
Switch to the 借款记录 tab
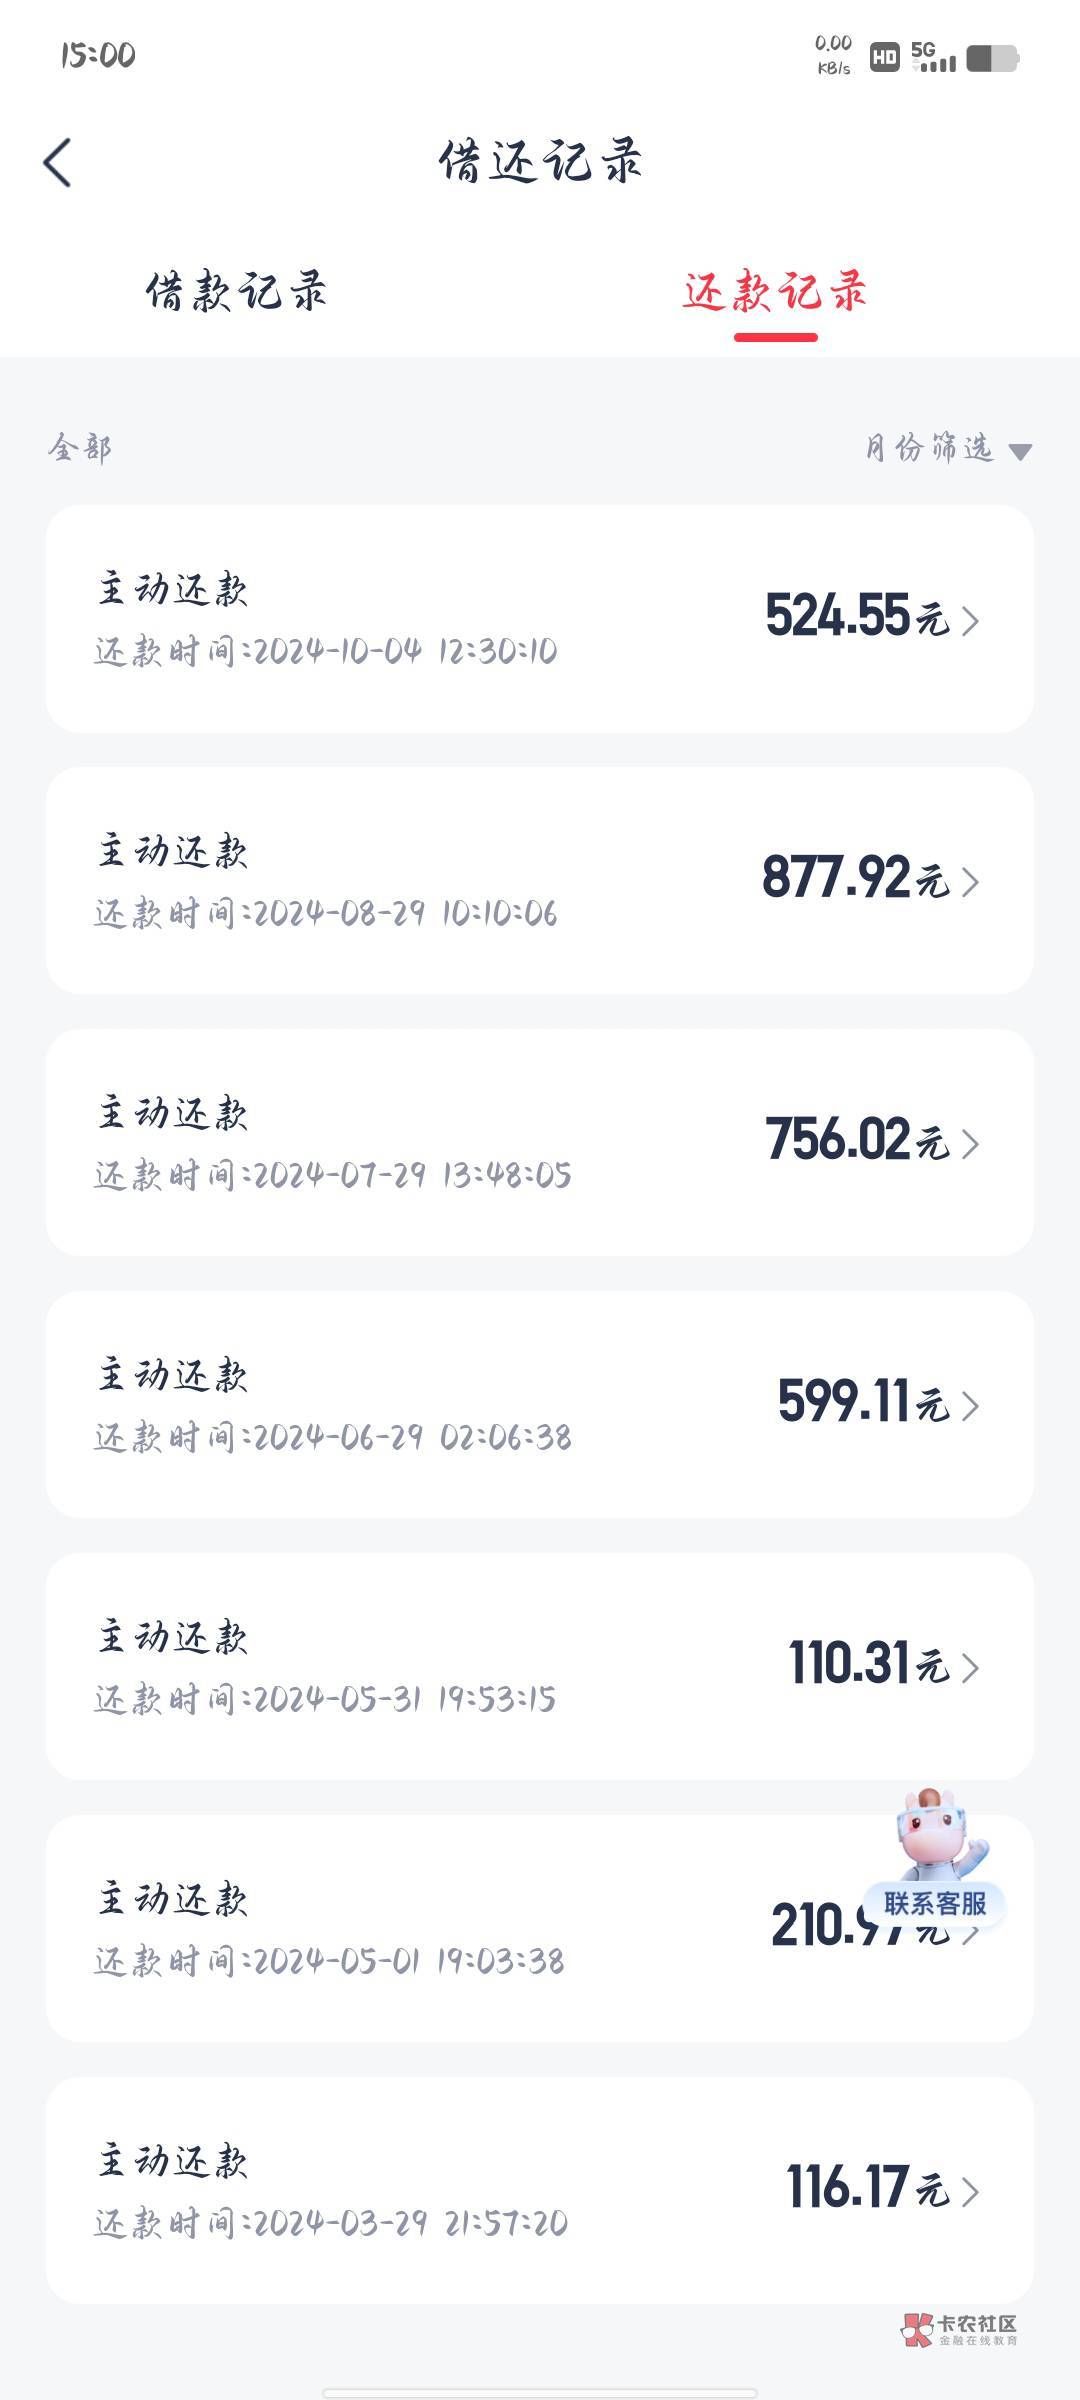click(x=237, y=292)
